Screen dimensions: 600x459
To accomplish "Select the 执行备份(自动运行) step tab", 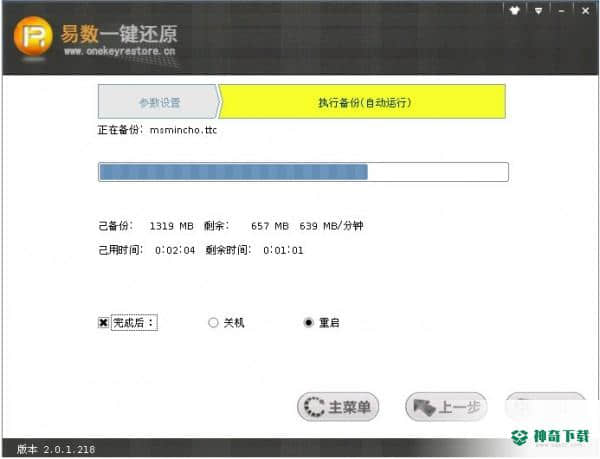I will pyautogui.click(x=362, y=102).
